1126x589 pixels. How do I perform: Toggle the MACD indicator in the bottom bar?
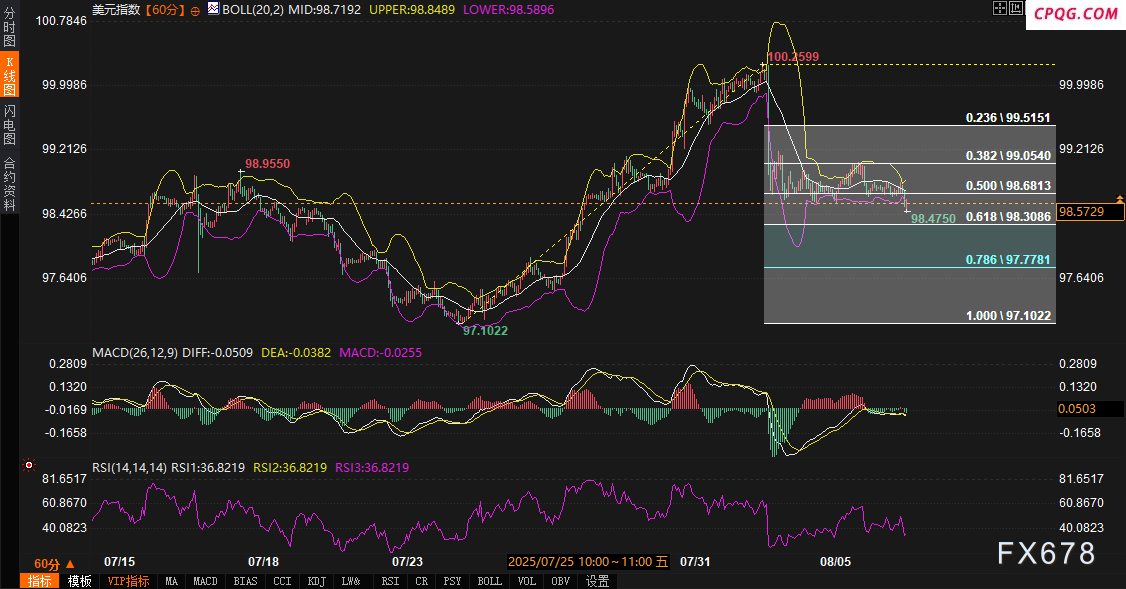coord(205,581)
